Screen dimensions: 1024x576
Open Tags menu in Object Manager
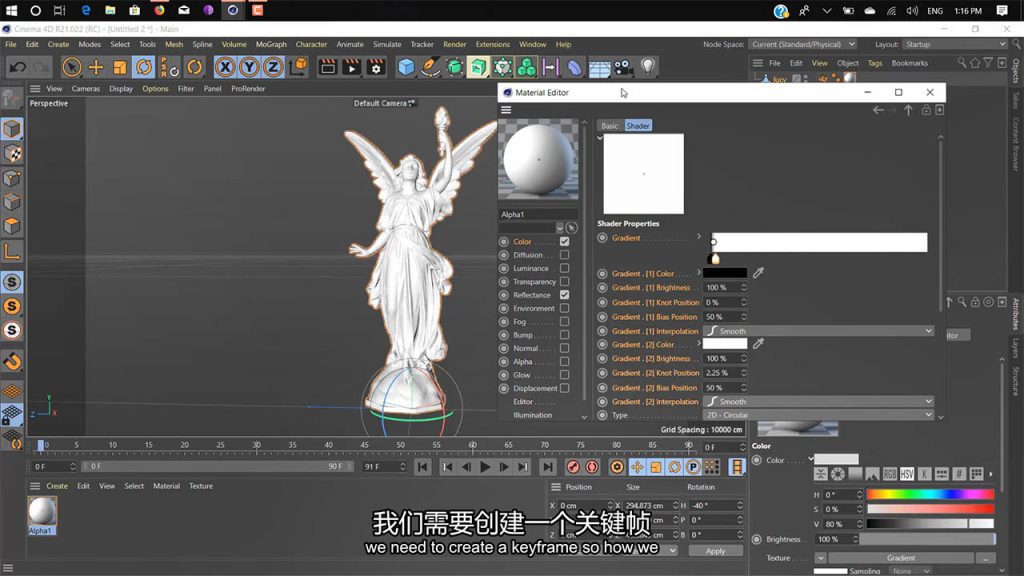(874, 63)
